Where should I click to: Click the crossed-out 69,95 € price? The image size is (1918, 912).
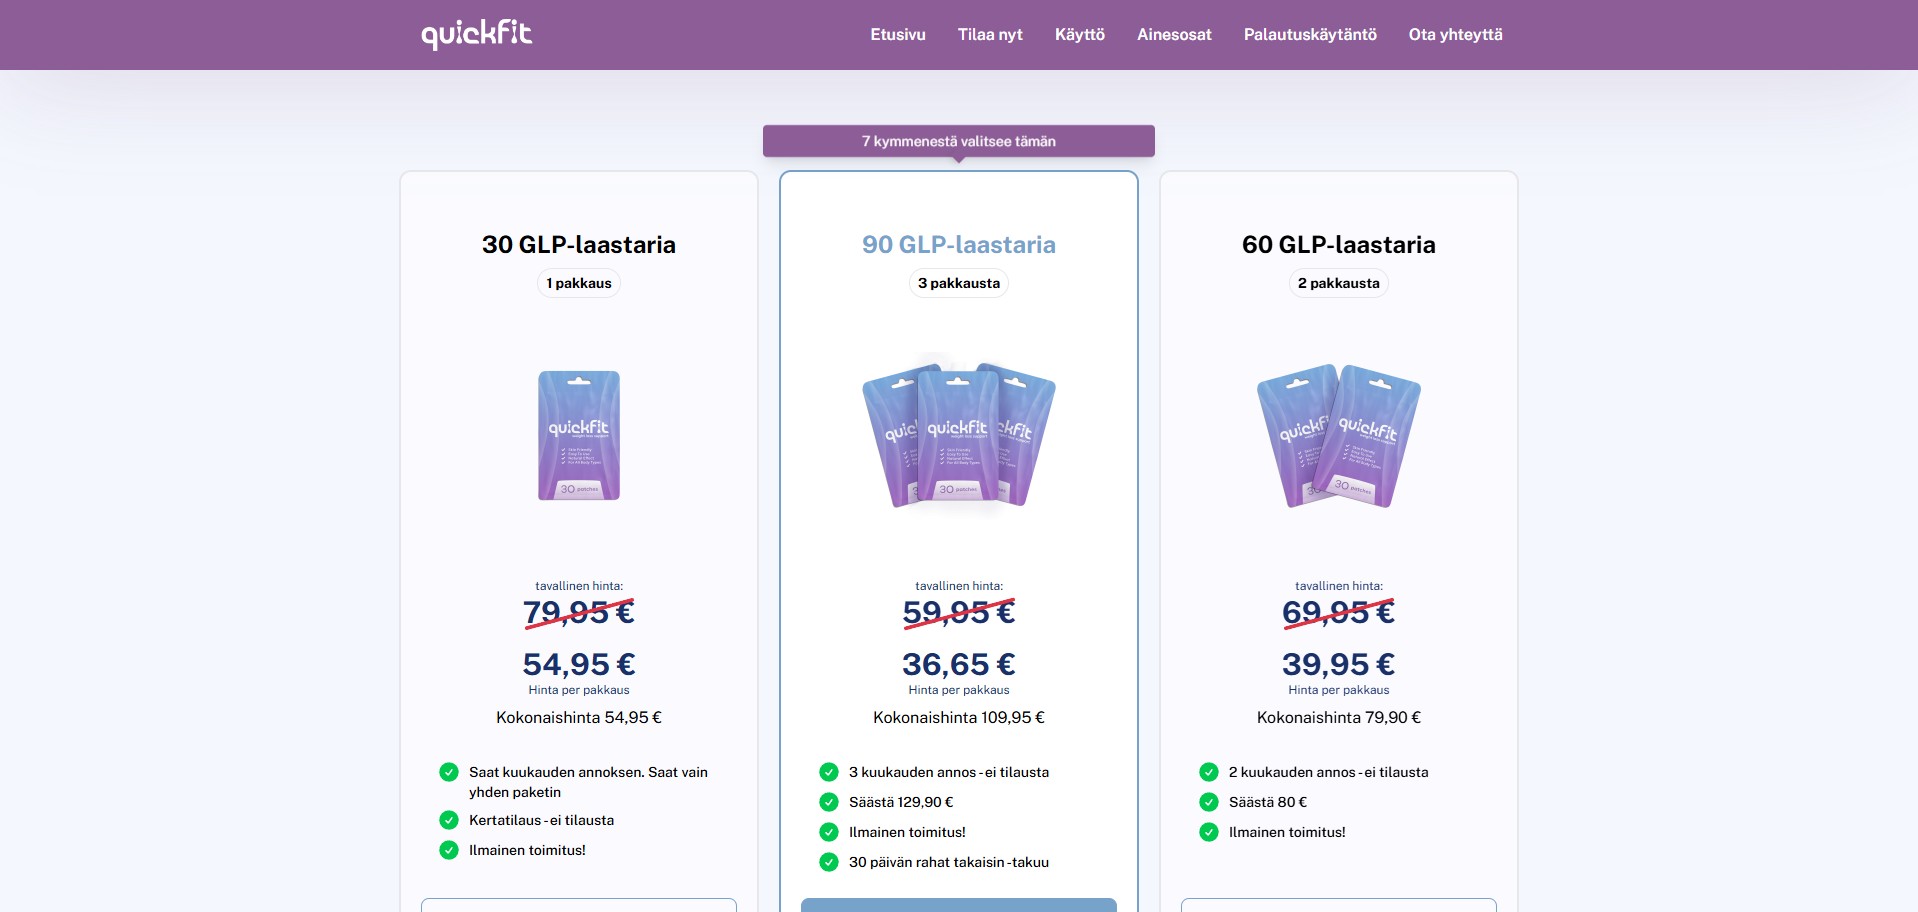(x=1339, y=612)
